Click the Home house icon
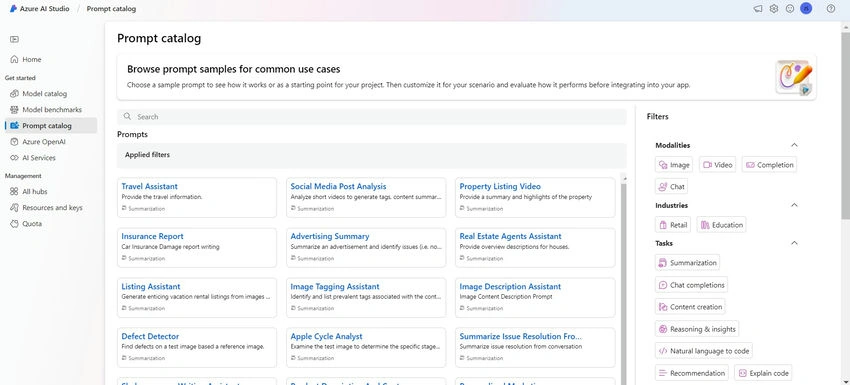The height and width of the screenshot is (385, 850). tap(14, 60)
